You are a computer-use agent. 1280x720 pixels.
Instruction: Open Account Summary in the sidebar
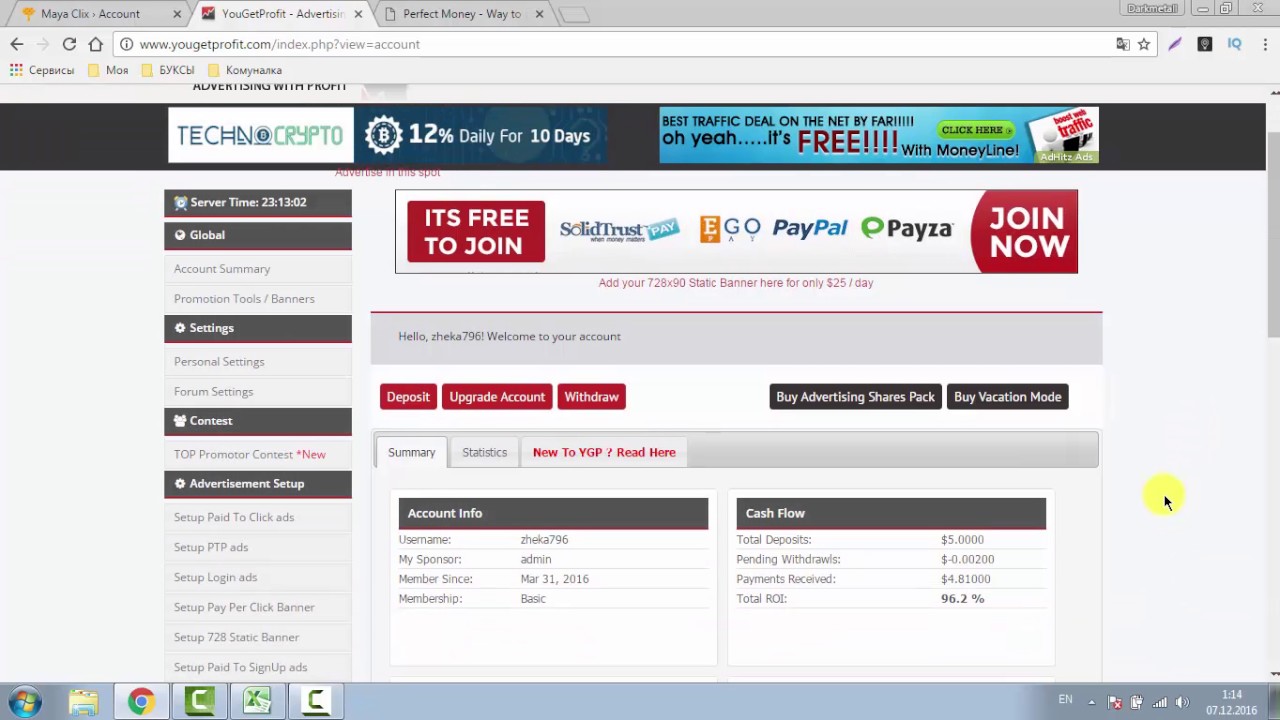point(222,269)
